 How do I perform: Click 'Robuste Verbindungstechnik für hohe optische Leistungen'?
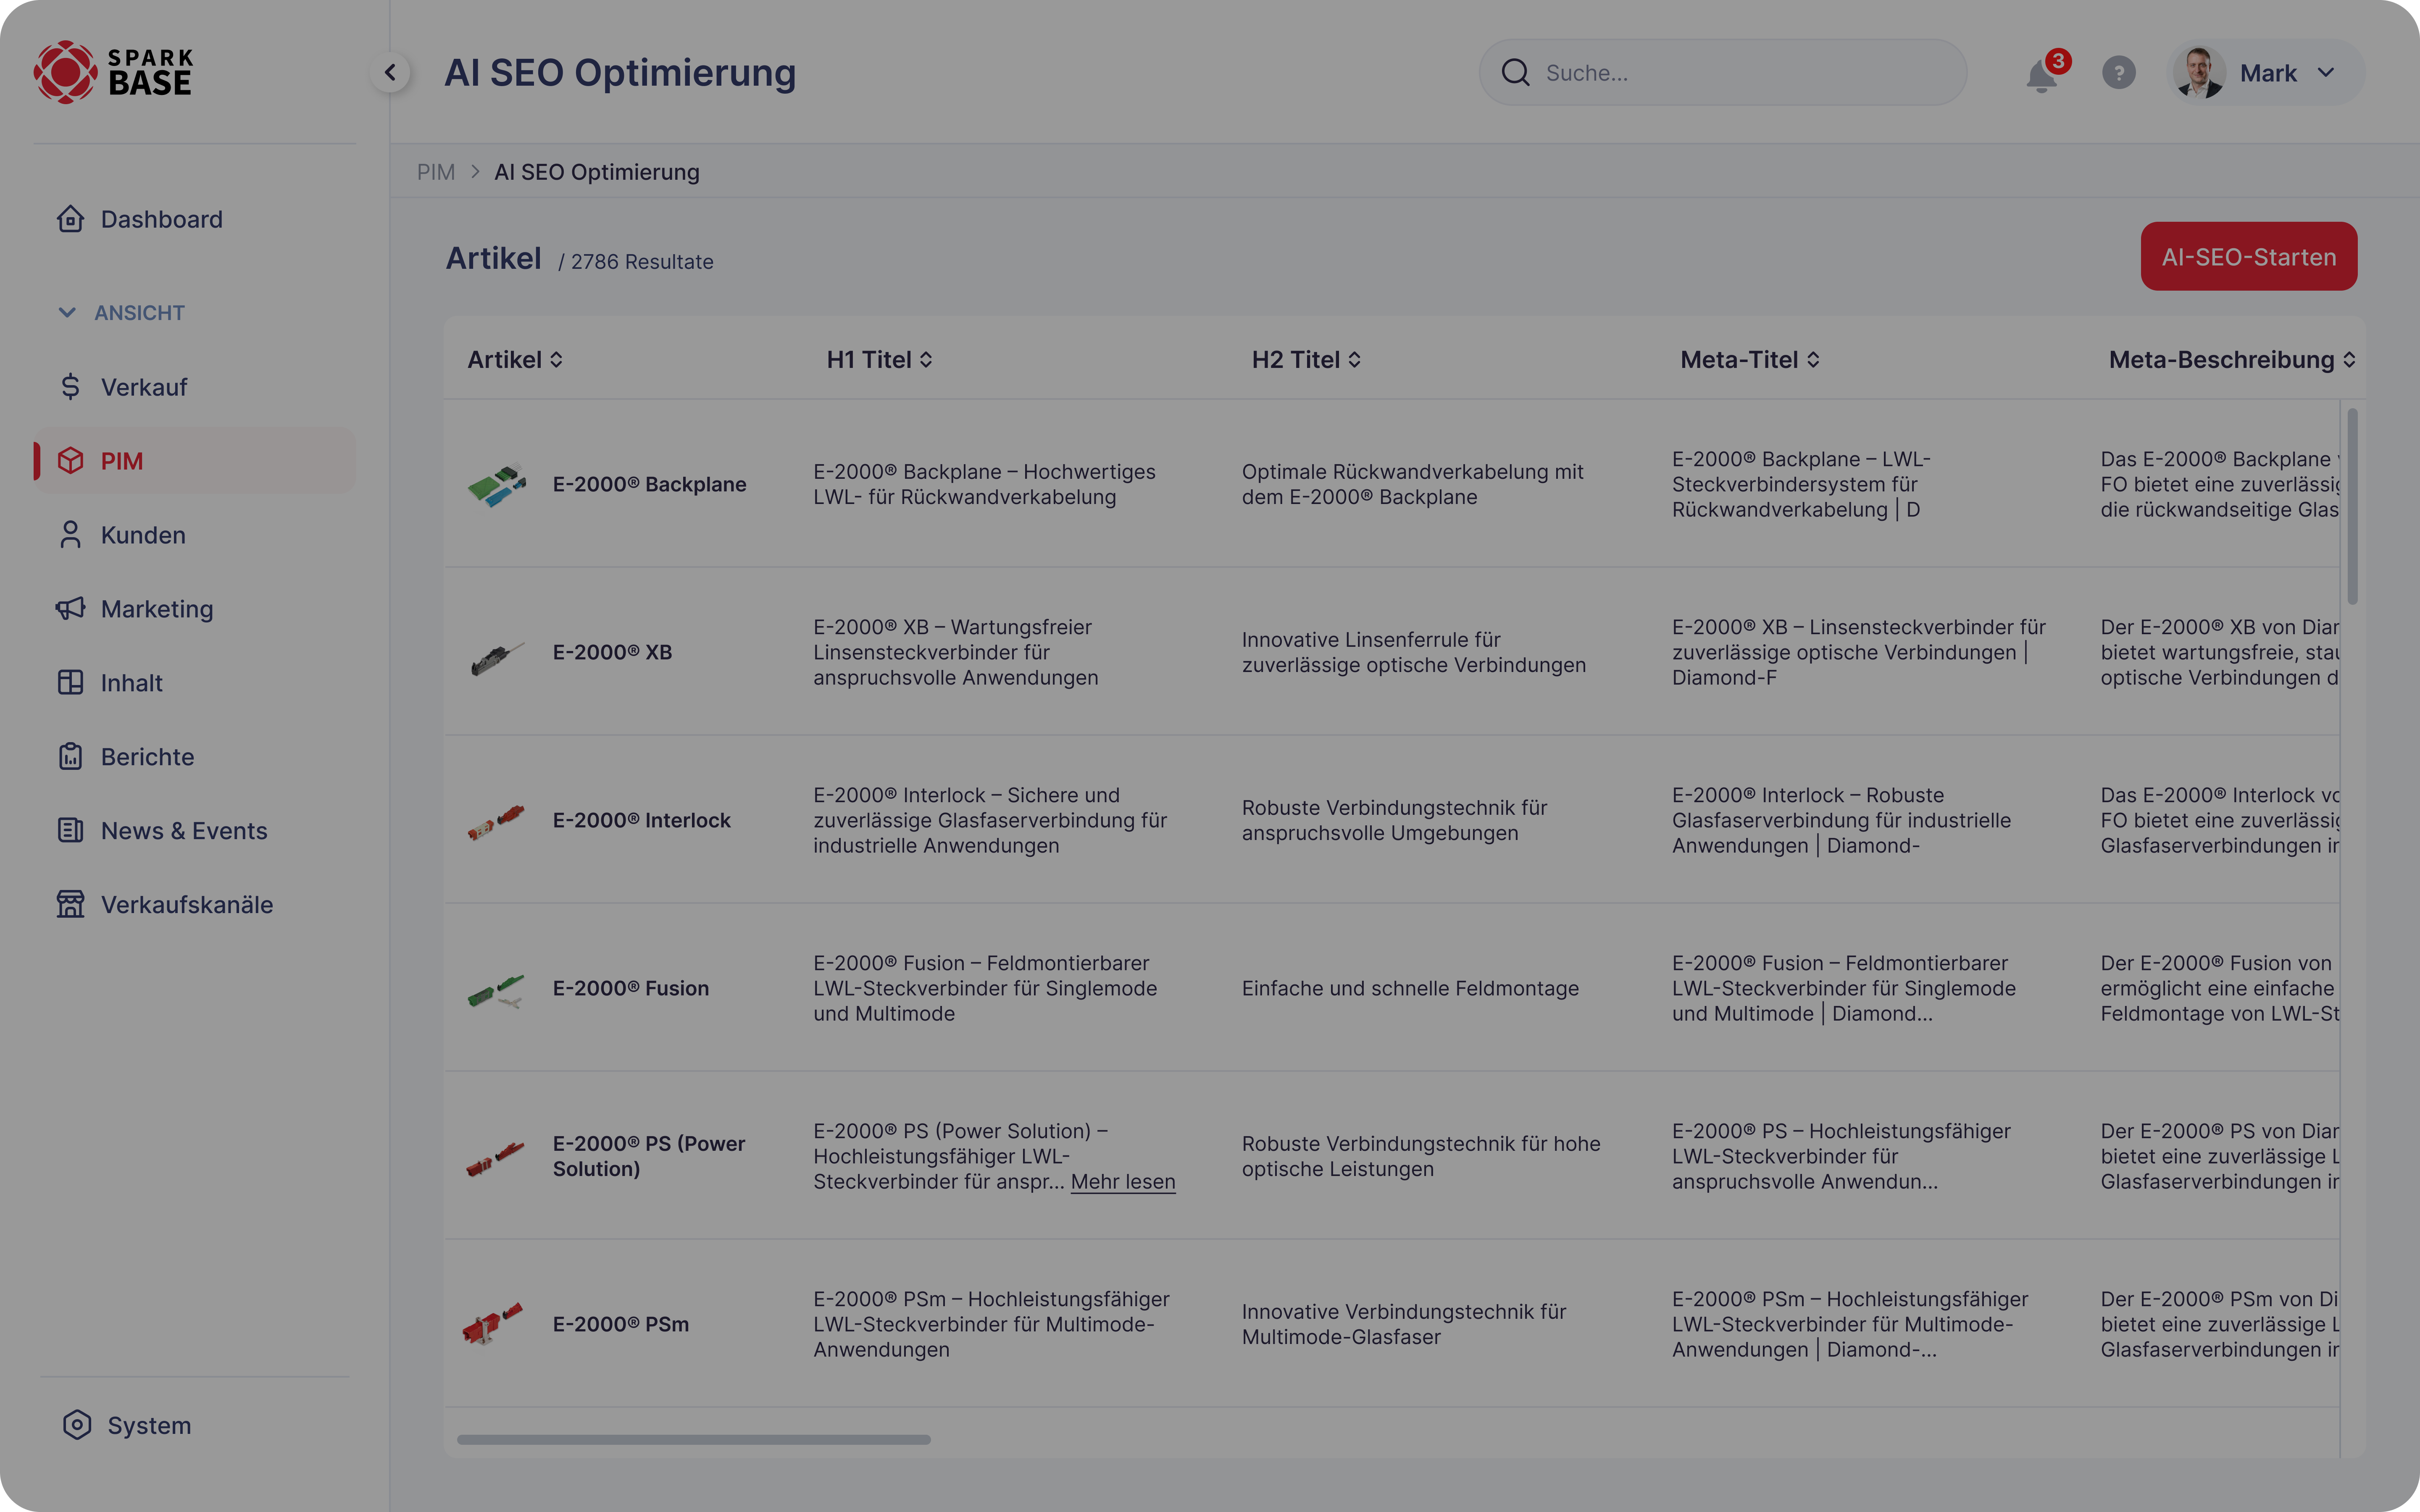pyautogui.click(x=1421, y=1156)
